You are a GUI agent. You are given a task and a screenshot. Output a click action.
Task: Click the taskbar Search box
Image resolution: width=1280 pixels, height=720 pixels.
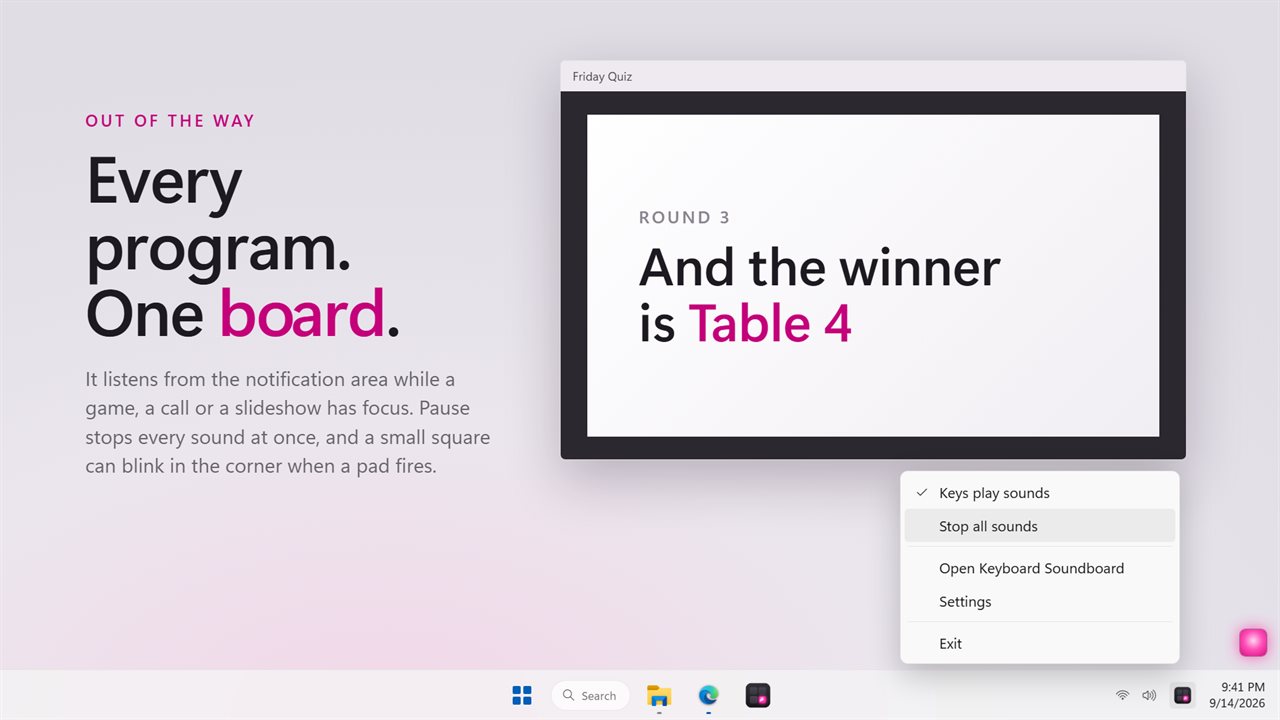590,695
